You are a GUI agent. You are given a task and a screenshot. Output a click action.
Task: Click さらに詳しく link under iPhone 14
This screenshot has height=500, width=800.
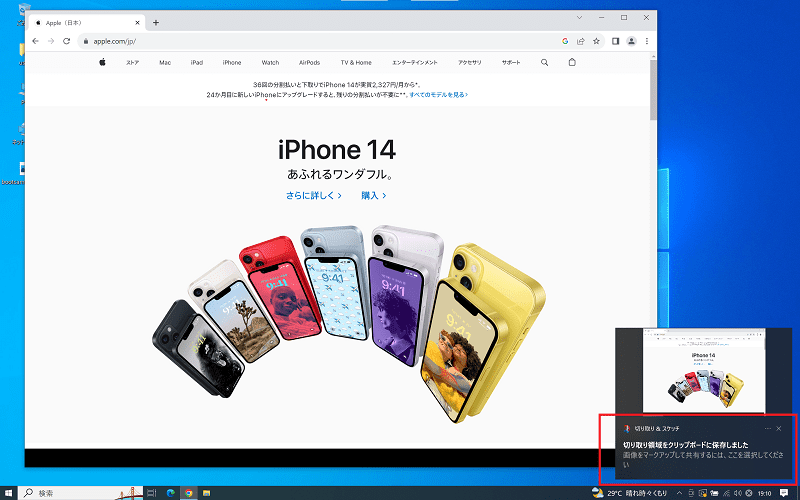click(x=314, y=195)
